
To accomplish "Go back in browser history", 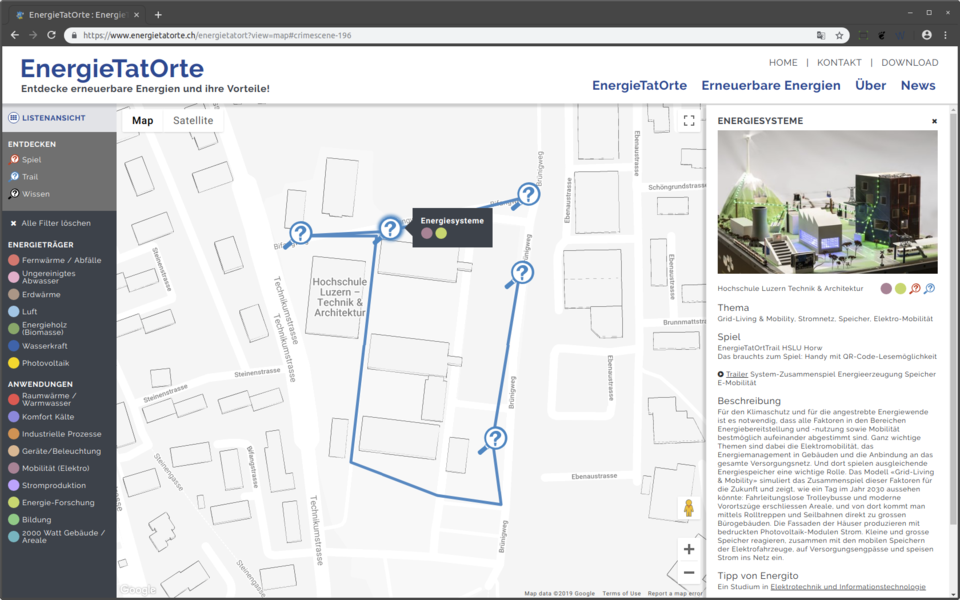I will click(15, 36).
